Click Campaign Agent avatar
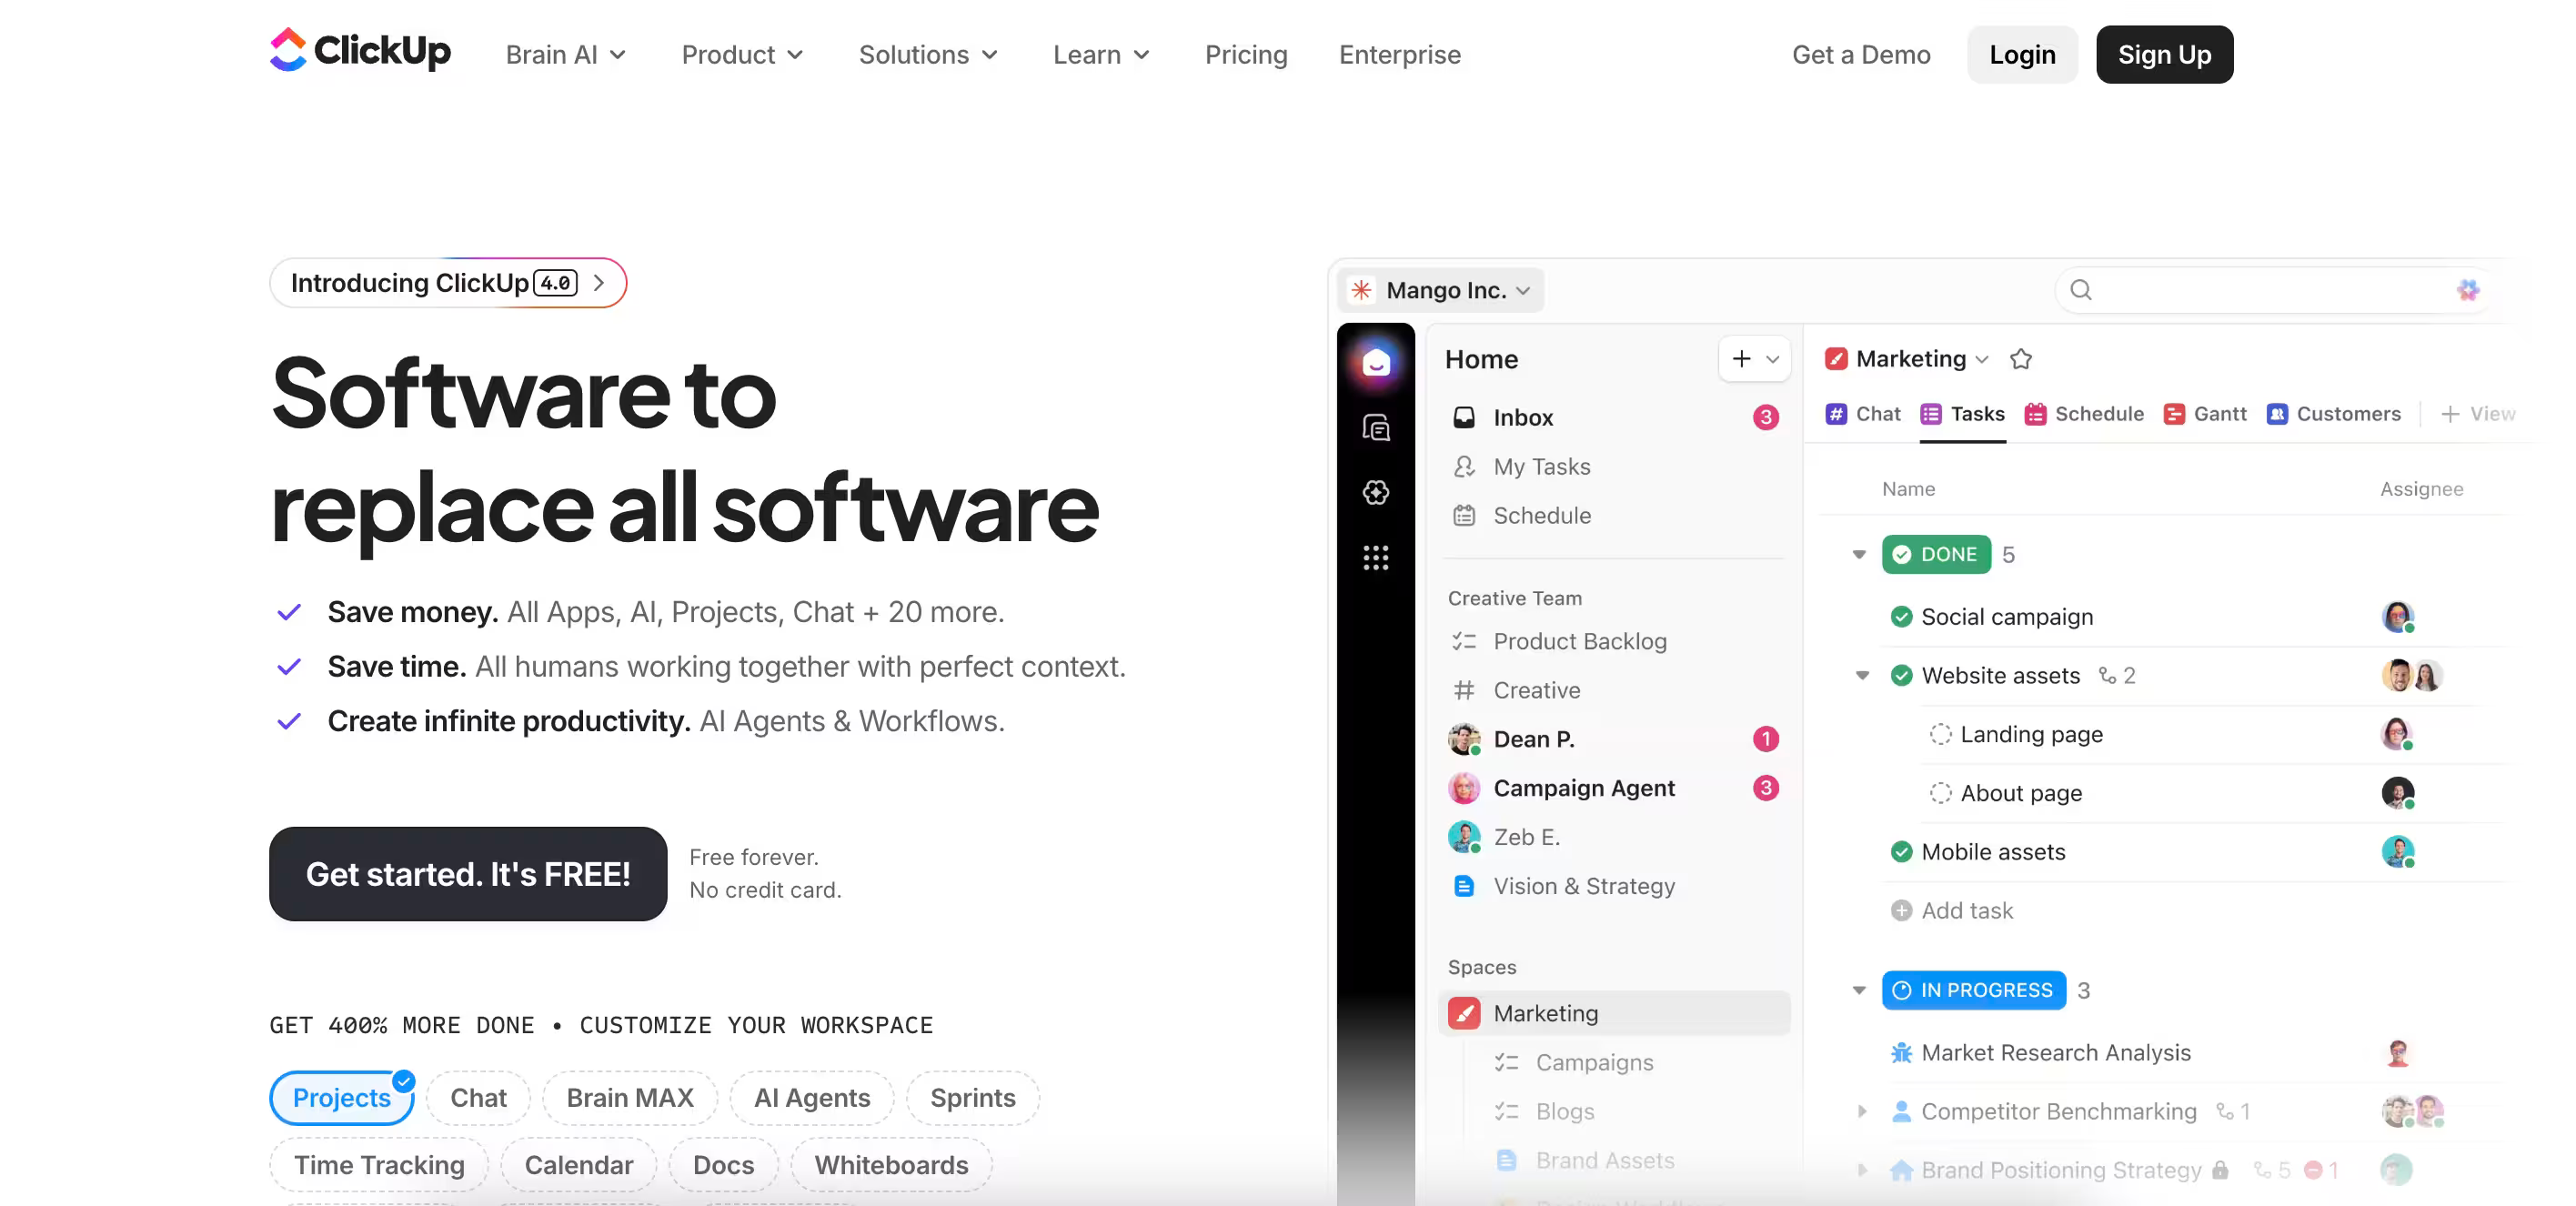The height and width of the screenshot is (1206, 2576). click(1464, 788)
